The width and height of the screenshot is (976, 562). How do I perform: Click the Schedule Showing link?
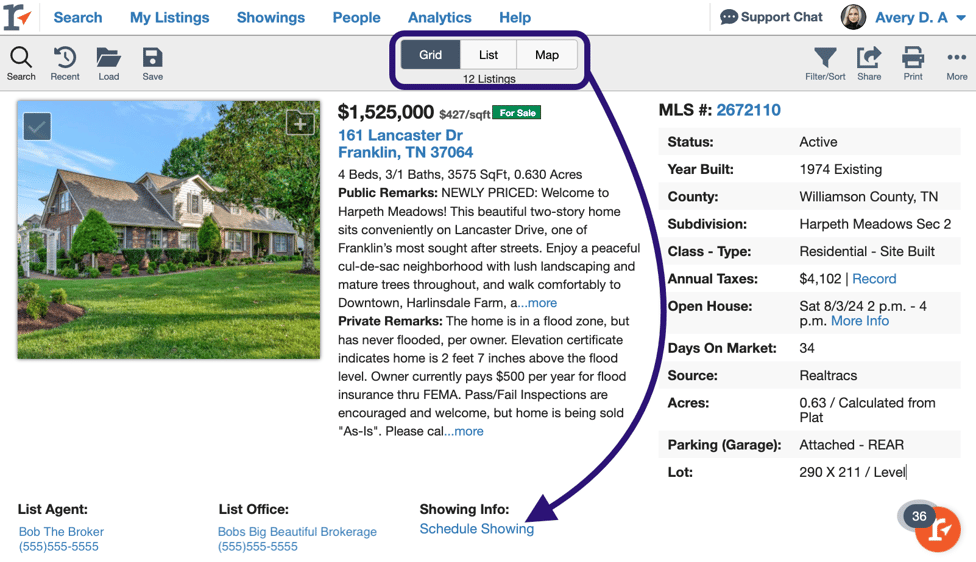tap(476, 529)
